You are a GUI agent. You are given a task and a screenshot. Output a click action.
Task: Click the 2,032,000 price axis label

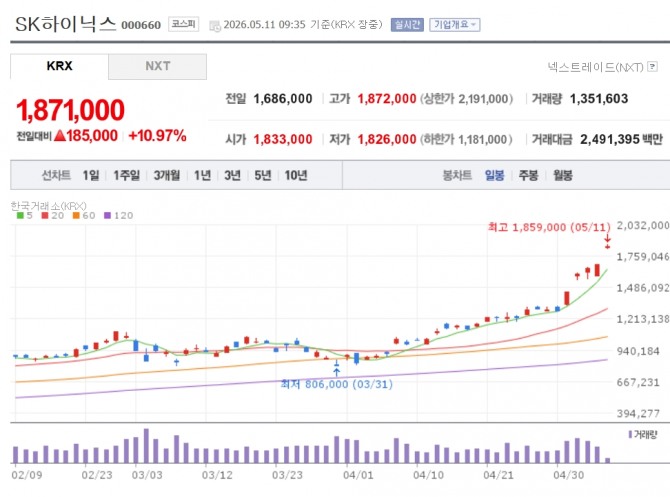(x=643, y=225)
